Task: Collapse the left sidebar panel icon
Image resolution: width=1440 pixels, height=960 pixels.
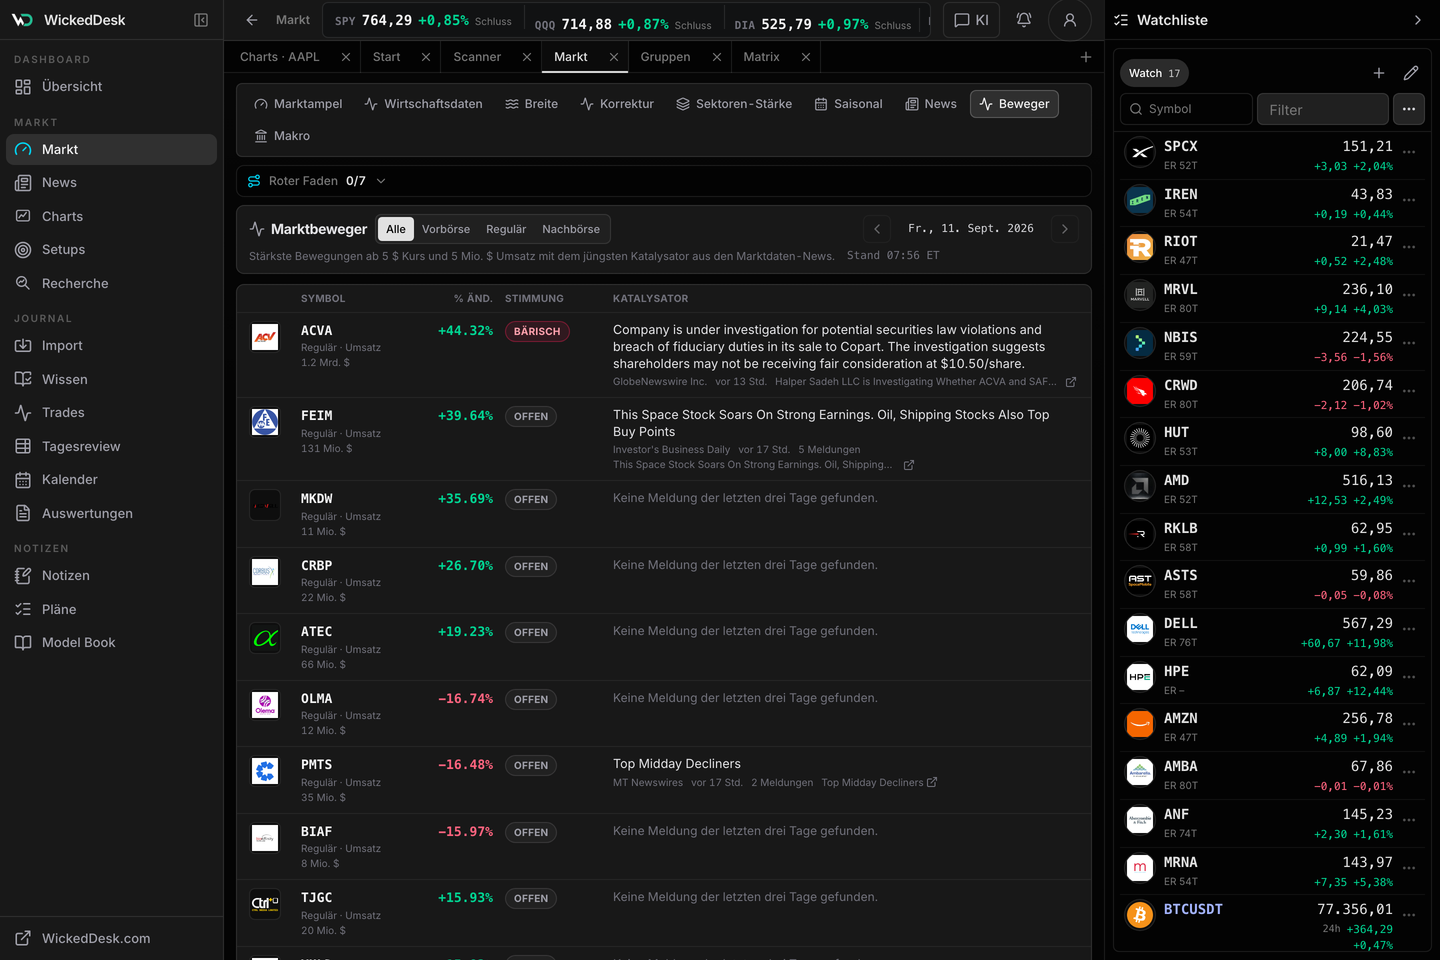Action: coord(201,20)
